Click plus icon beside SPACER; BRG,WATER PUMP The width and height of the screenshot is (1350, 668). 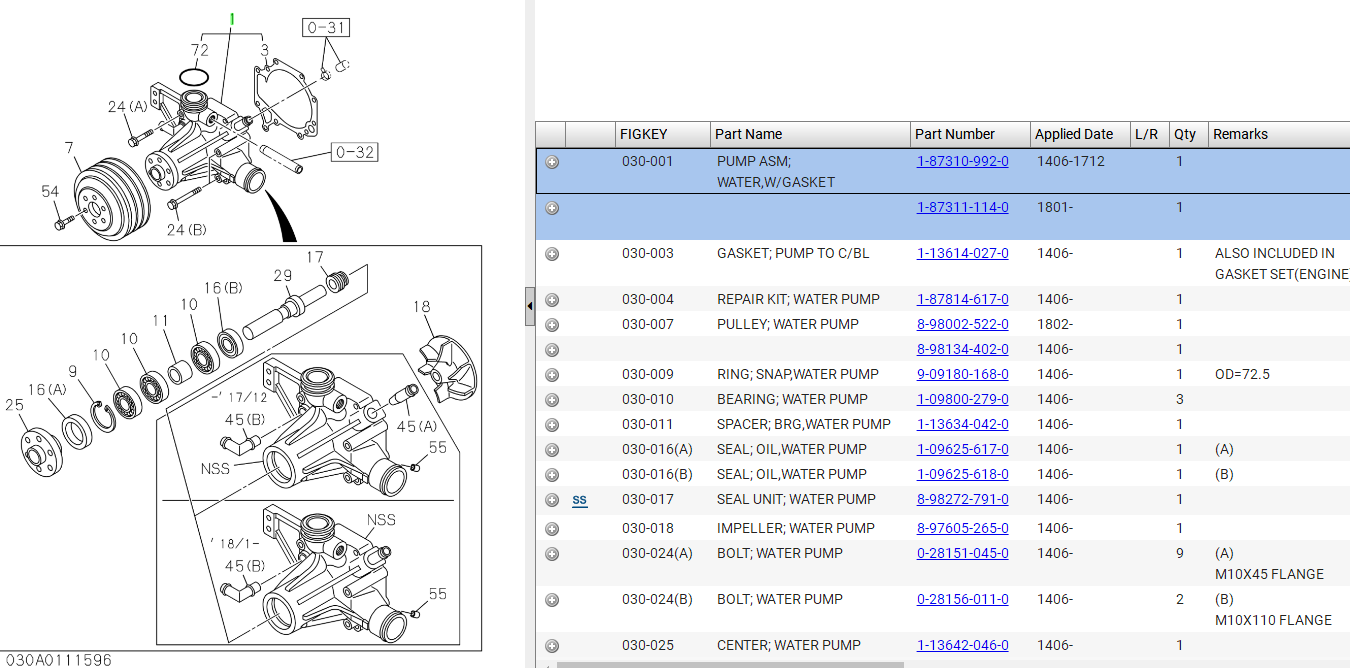tap(552, 425)
